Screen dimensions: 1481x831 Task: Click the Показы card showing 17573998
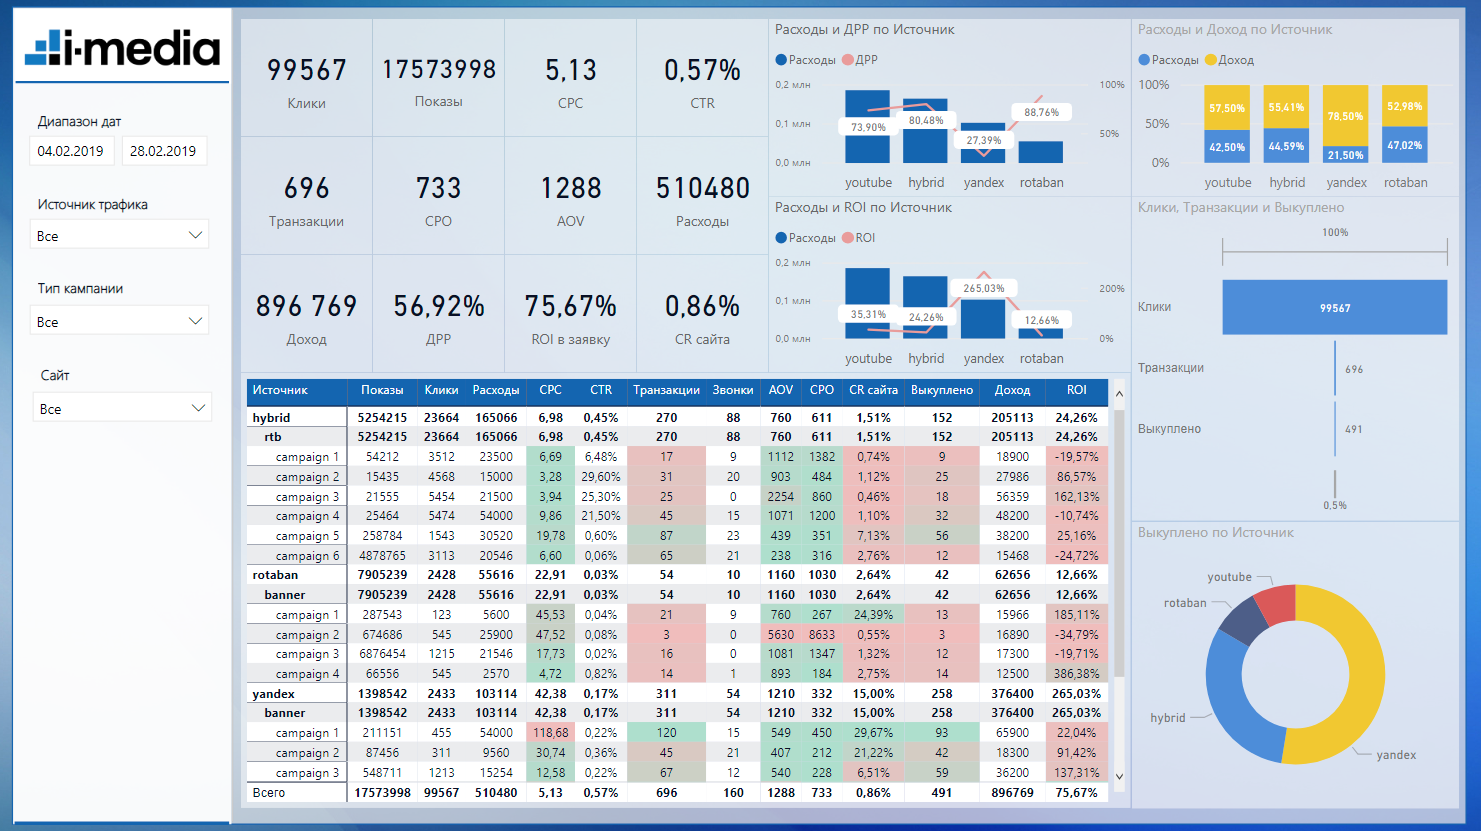coord(439,80)
